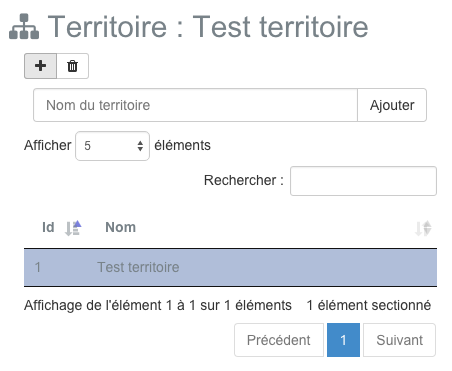
Task: Click the hierarchy icon beside the Territoire title
Action: (24, 26)
